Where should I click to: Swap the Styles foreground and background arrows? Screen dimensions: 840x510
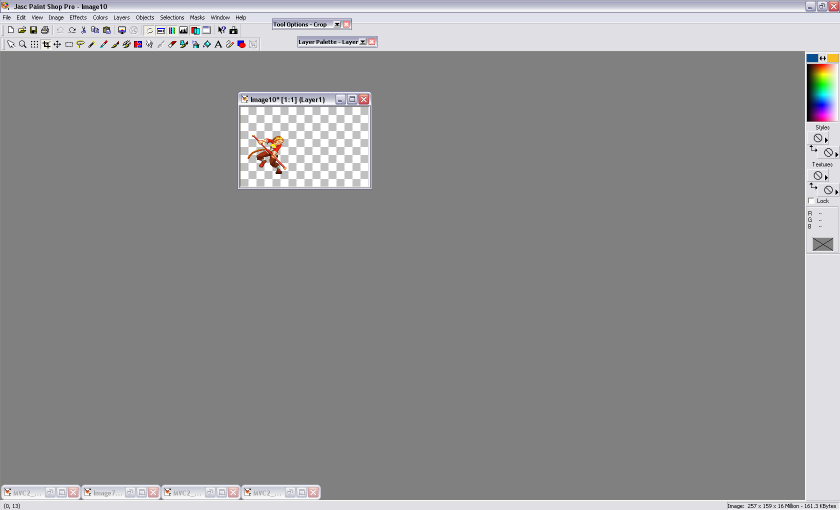point(813,149)
